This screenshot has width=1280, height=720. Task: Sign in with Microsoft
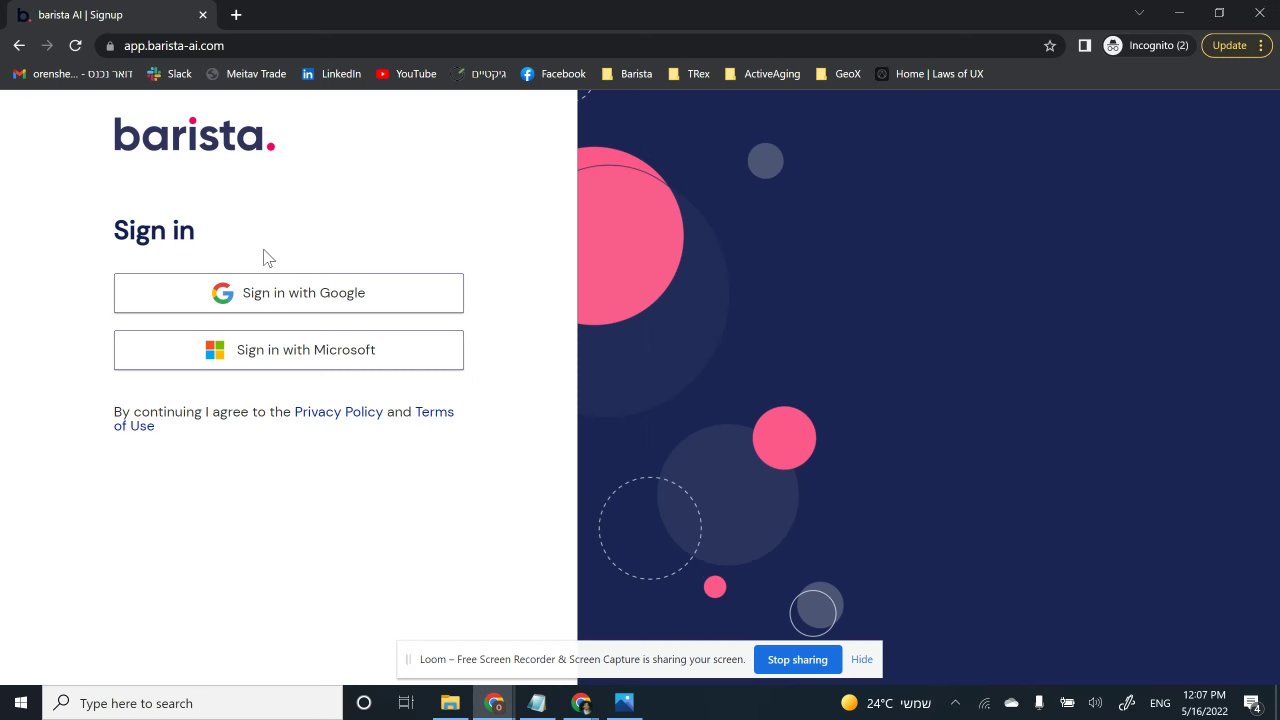point(289,350)
